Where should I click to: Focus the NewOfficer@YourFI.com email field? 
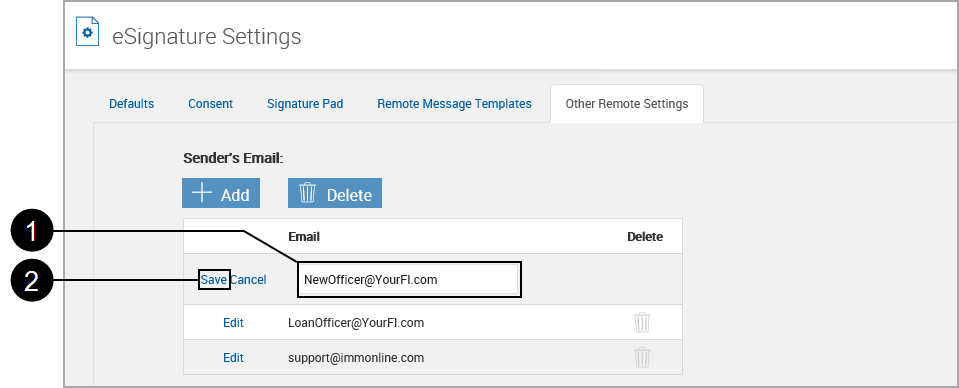(x=410, y=280)
